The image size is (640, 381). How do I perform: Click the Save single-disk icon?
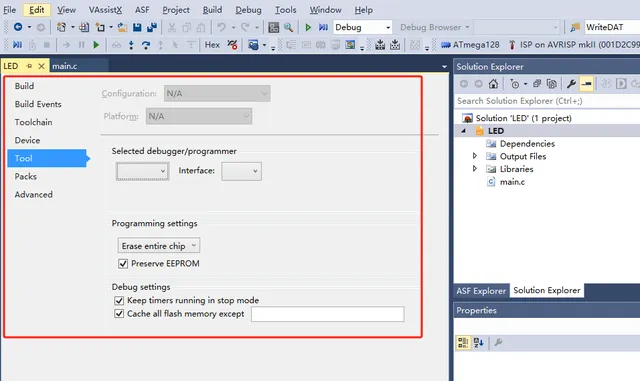click(x=137, y=27)
